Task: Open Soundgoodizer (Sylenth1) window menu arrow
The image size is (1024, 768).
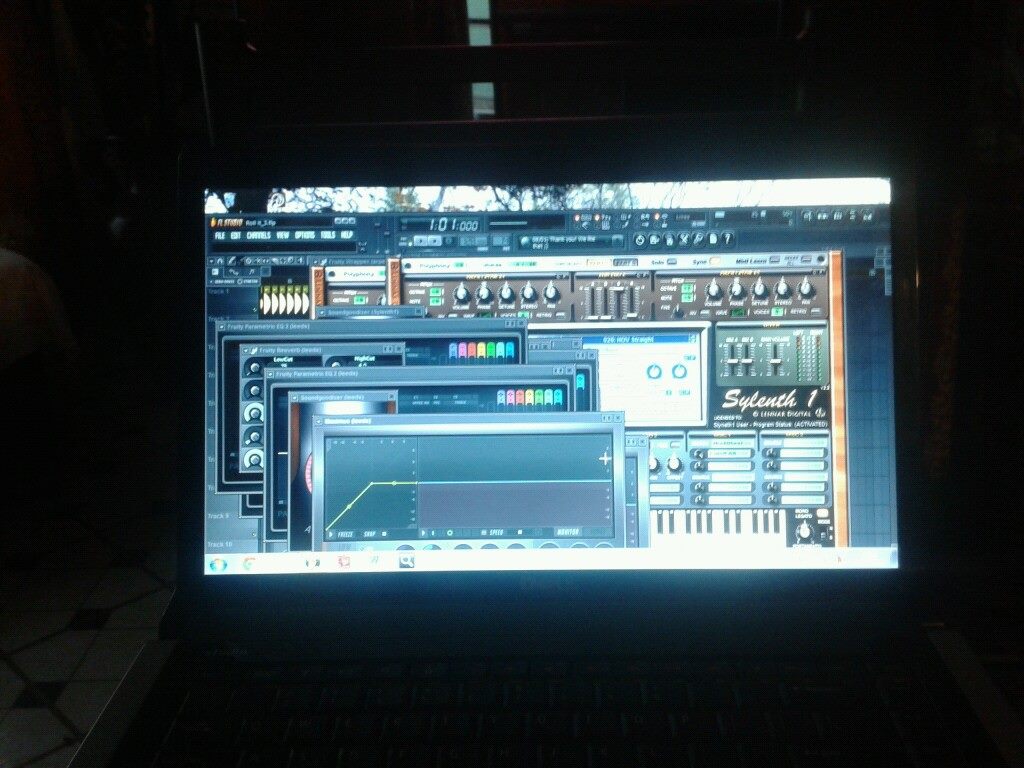Action: pos(322,313)
